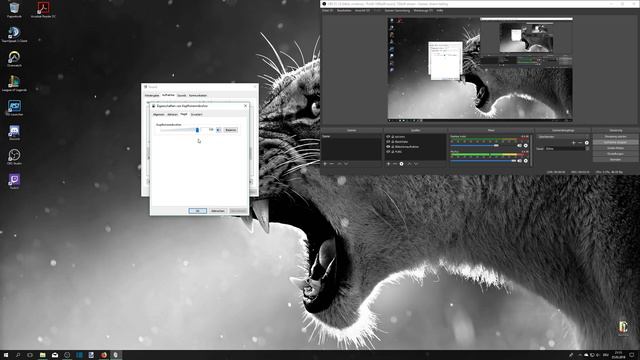Toggle mute speaker icon beside the Kopfhörermikrofon slider
The width and height of the screenshot is (640, 360).
(x=218, y=130)
